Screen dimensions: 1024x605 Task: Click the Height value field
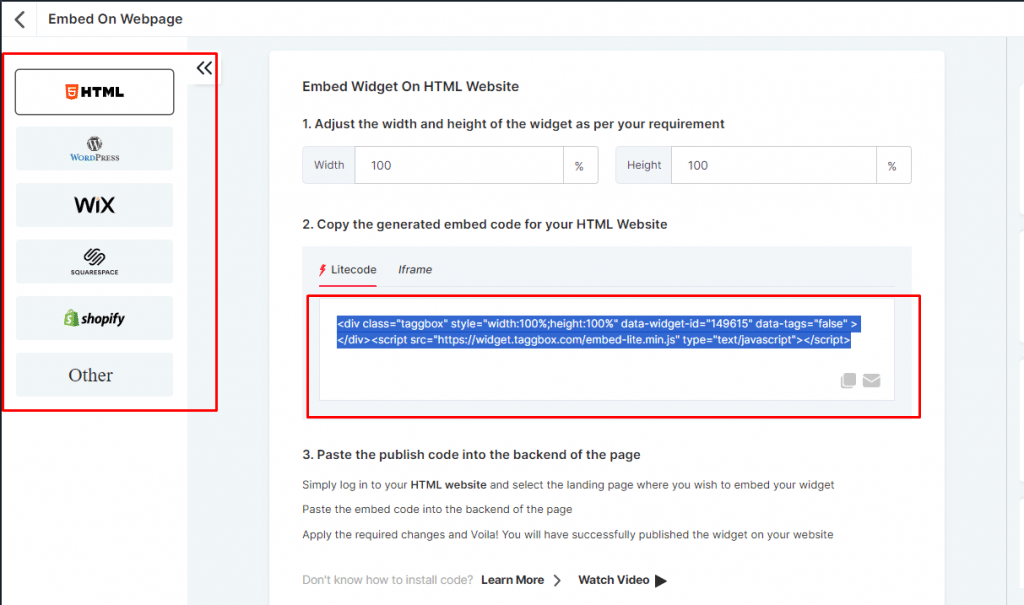(x=775, y=165)
